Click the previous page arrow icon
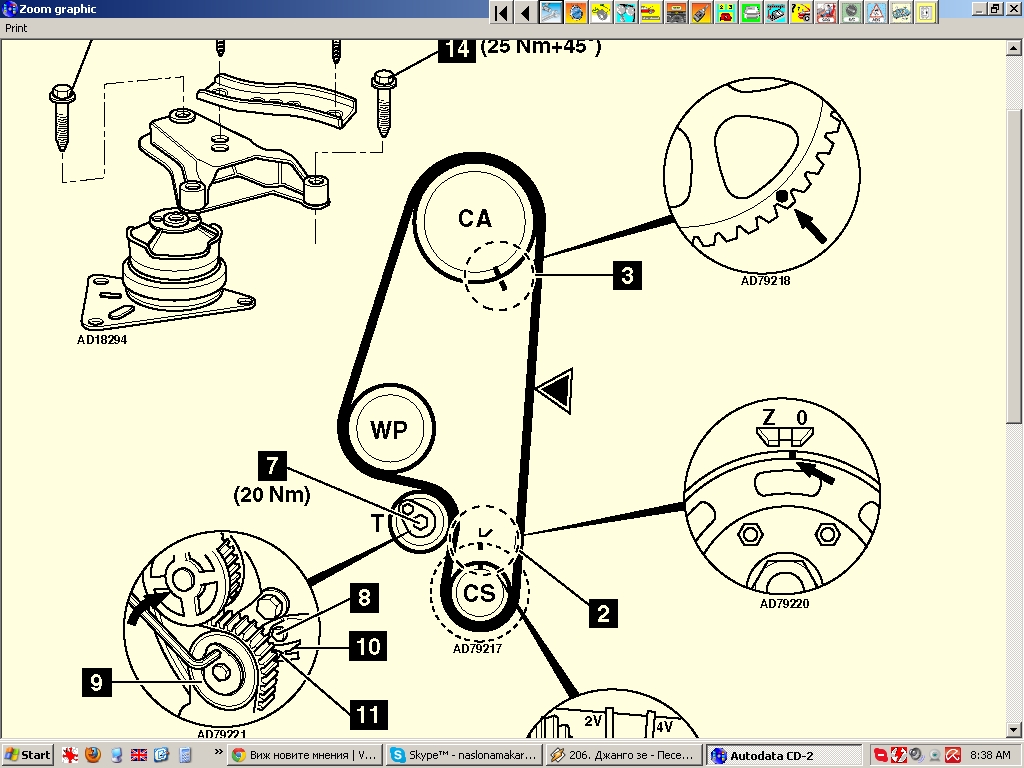1024x768 pixels. (x=524, y=12)
